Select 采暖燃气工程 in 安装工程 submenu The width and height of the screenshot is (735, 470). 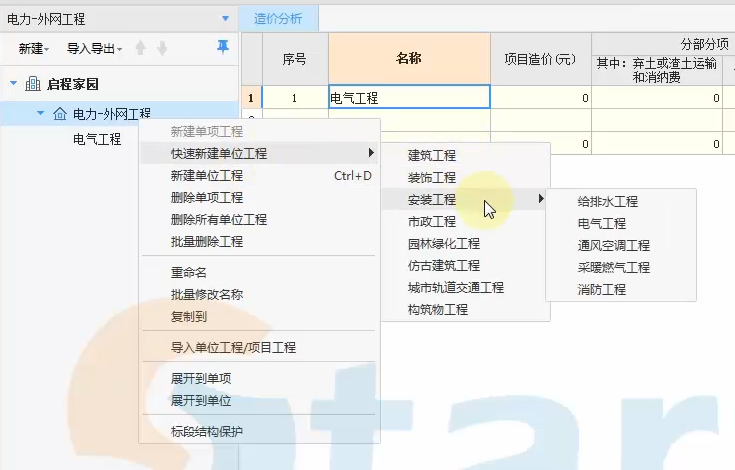pyautogui.click(x=621, y=268)
